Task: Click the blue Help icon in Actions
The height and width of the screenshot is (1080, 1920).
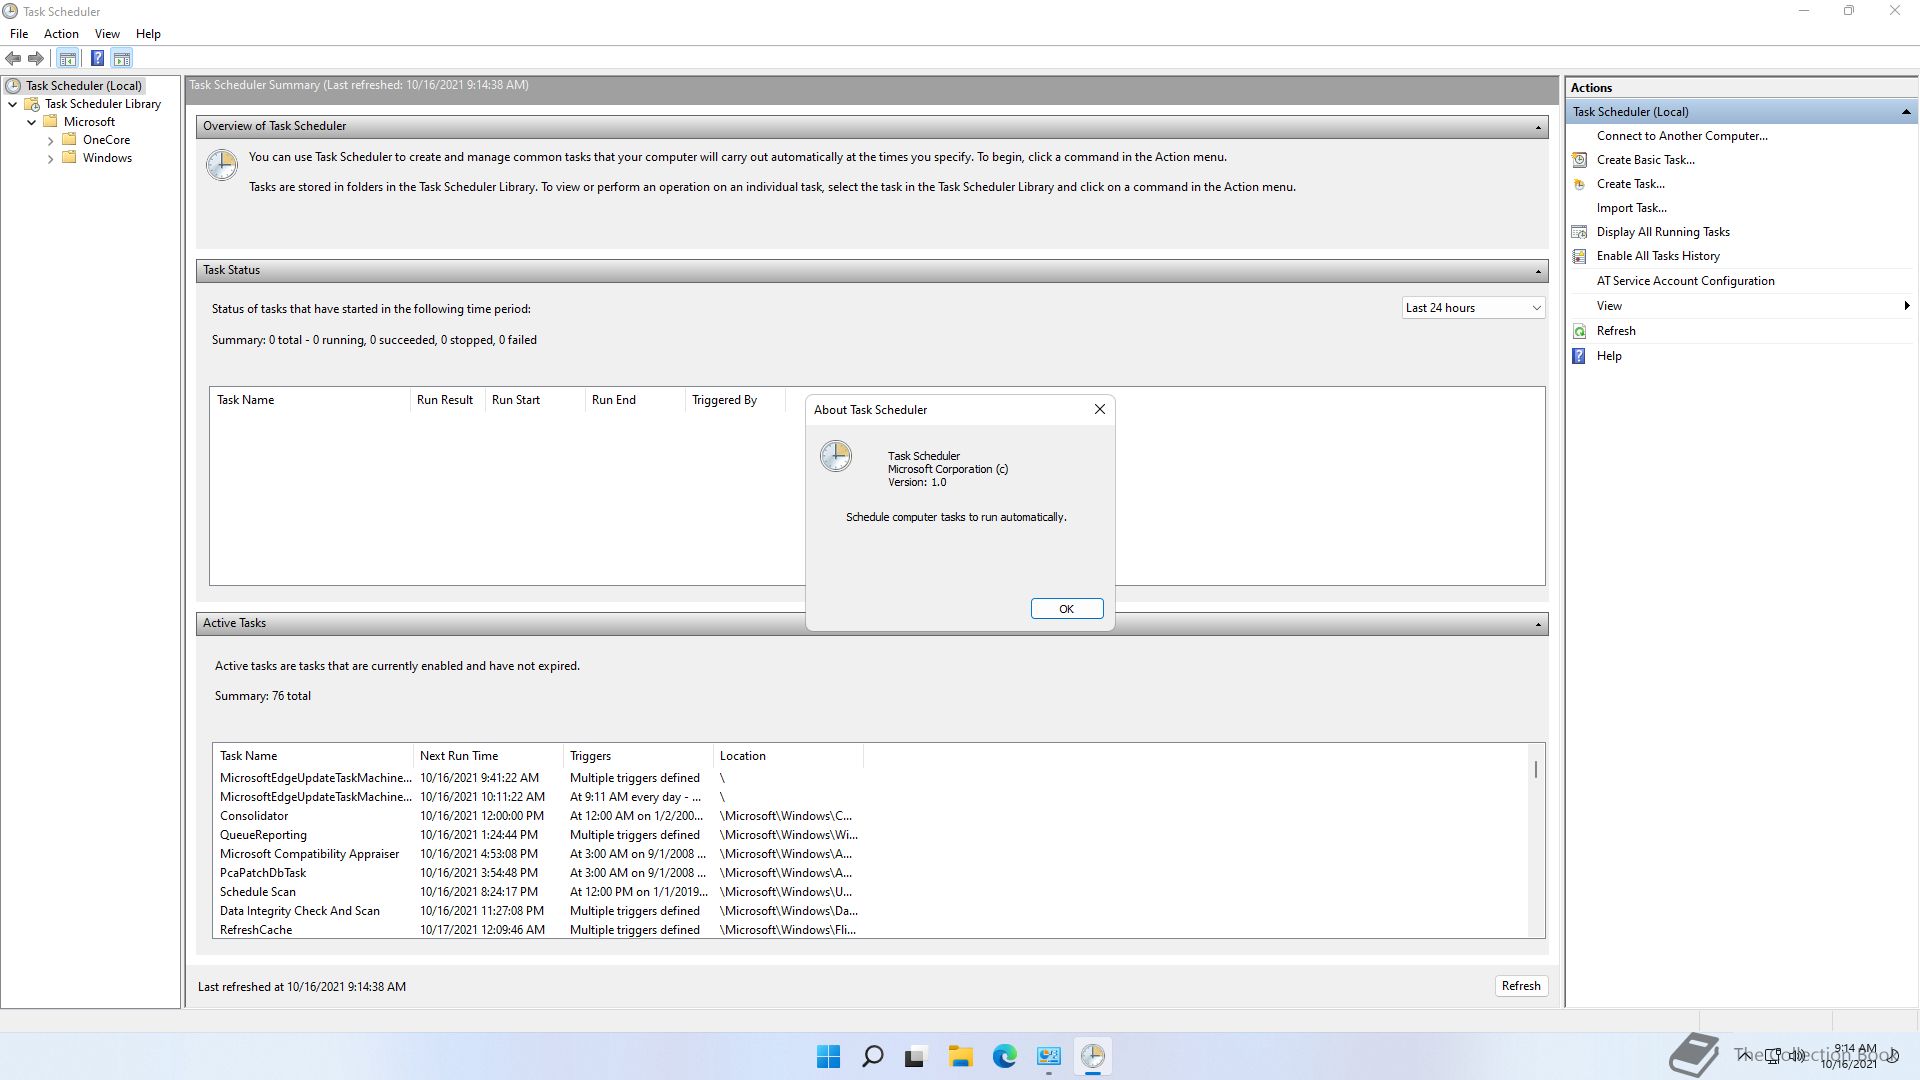Action: coord(1579,356)
